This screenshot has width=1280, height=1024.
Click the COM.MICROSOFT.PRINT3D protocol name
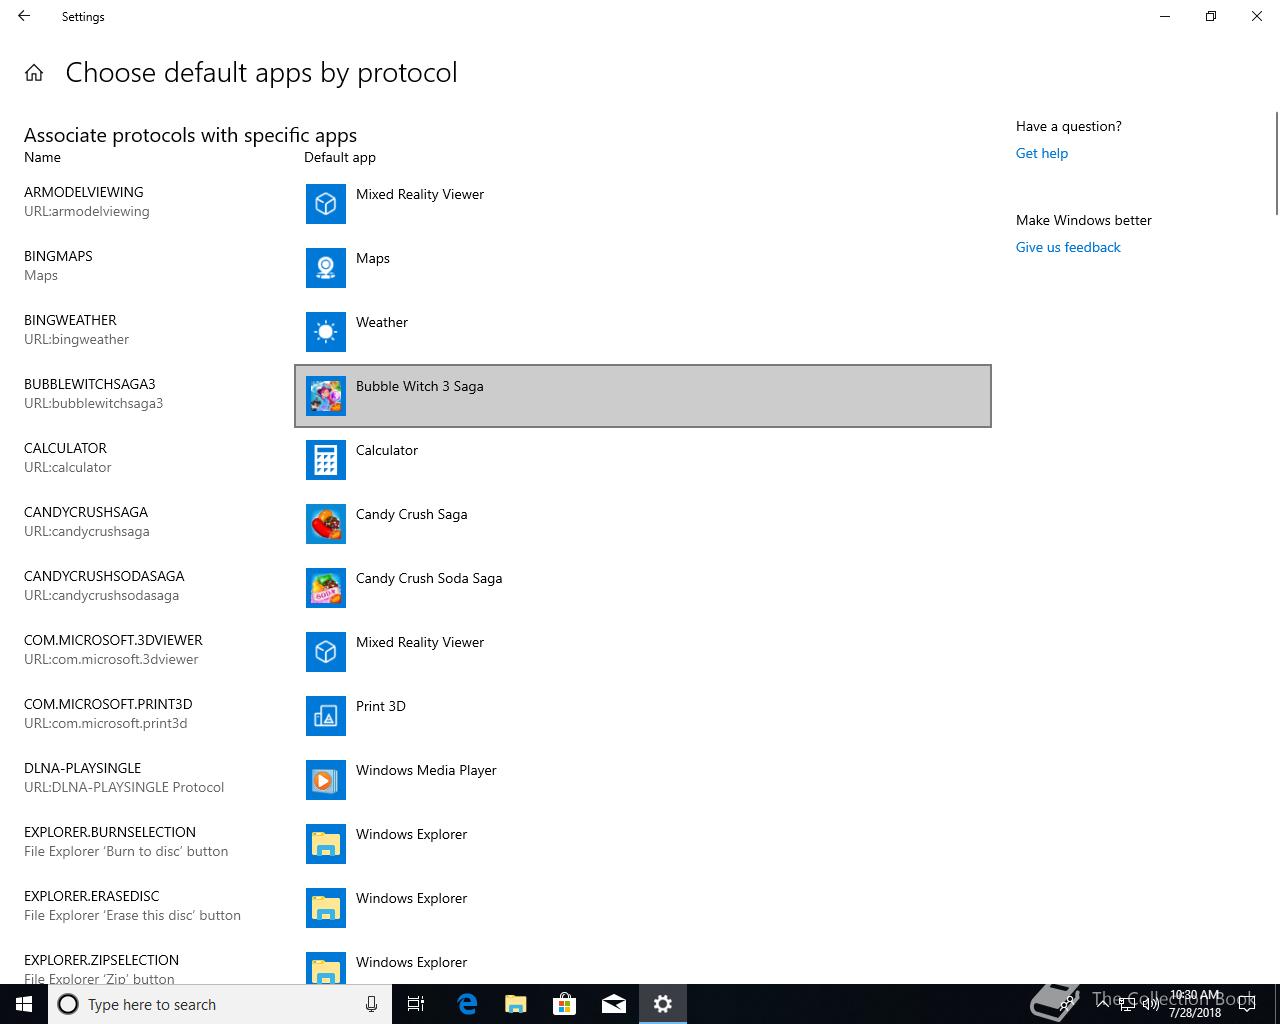point(108,704)
